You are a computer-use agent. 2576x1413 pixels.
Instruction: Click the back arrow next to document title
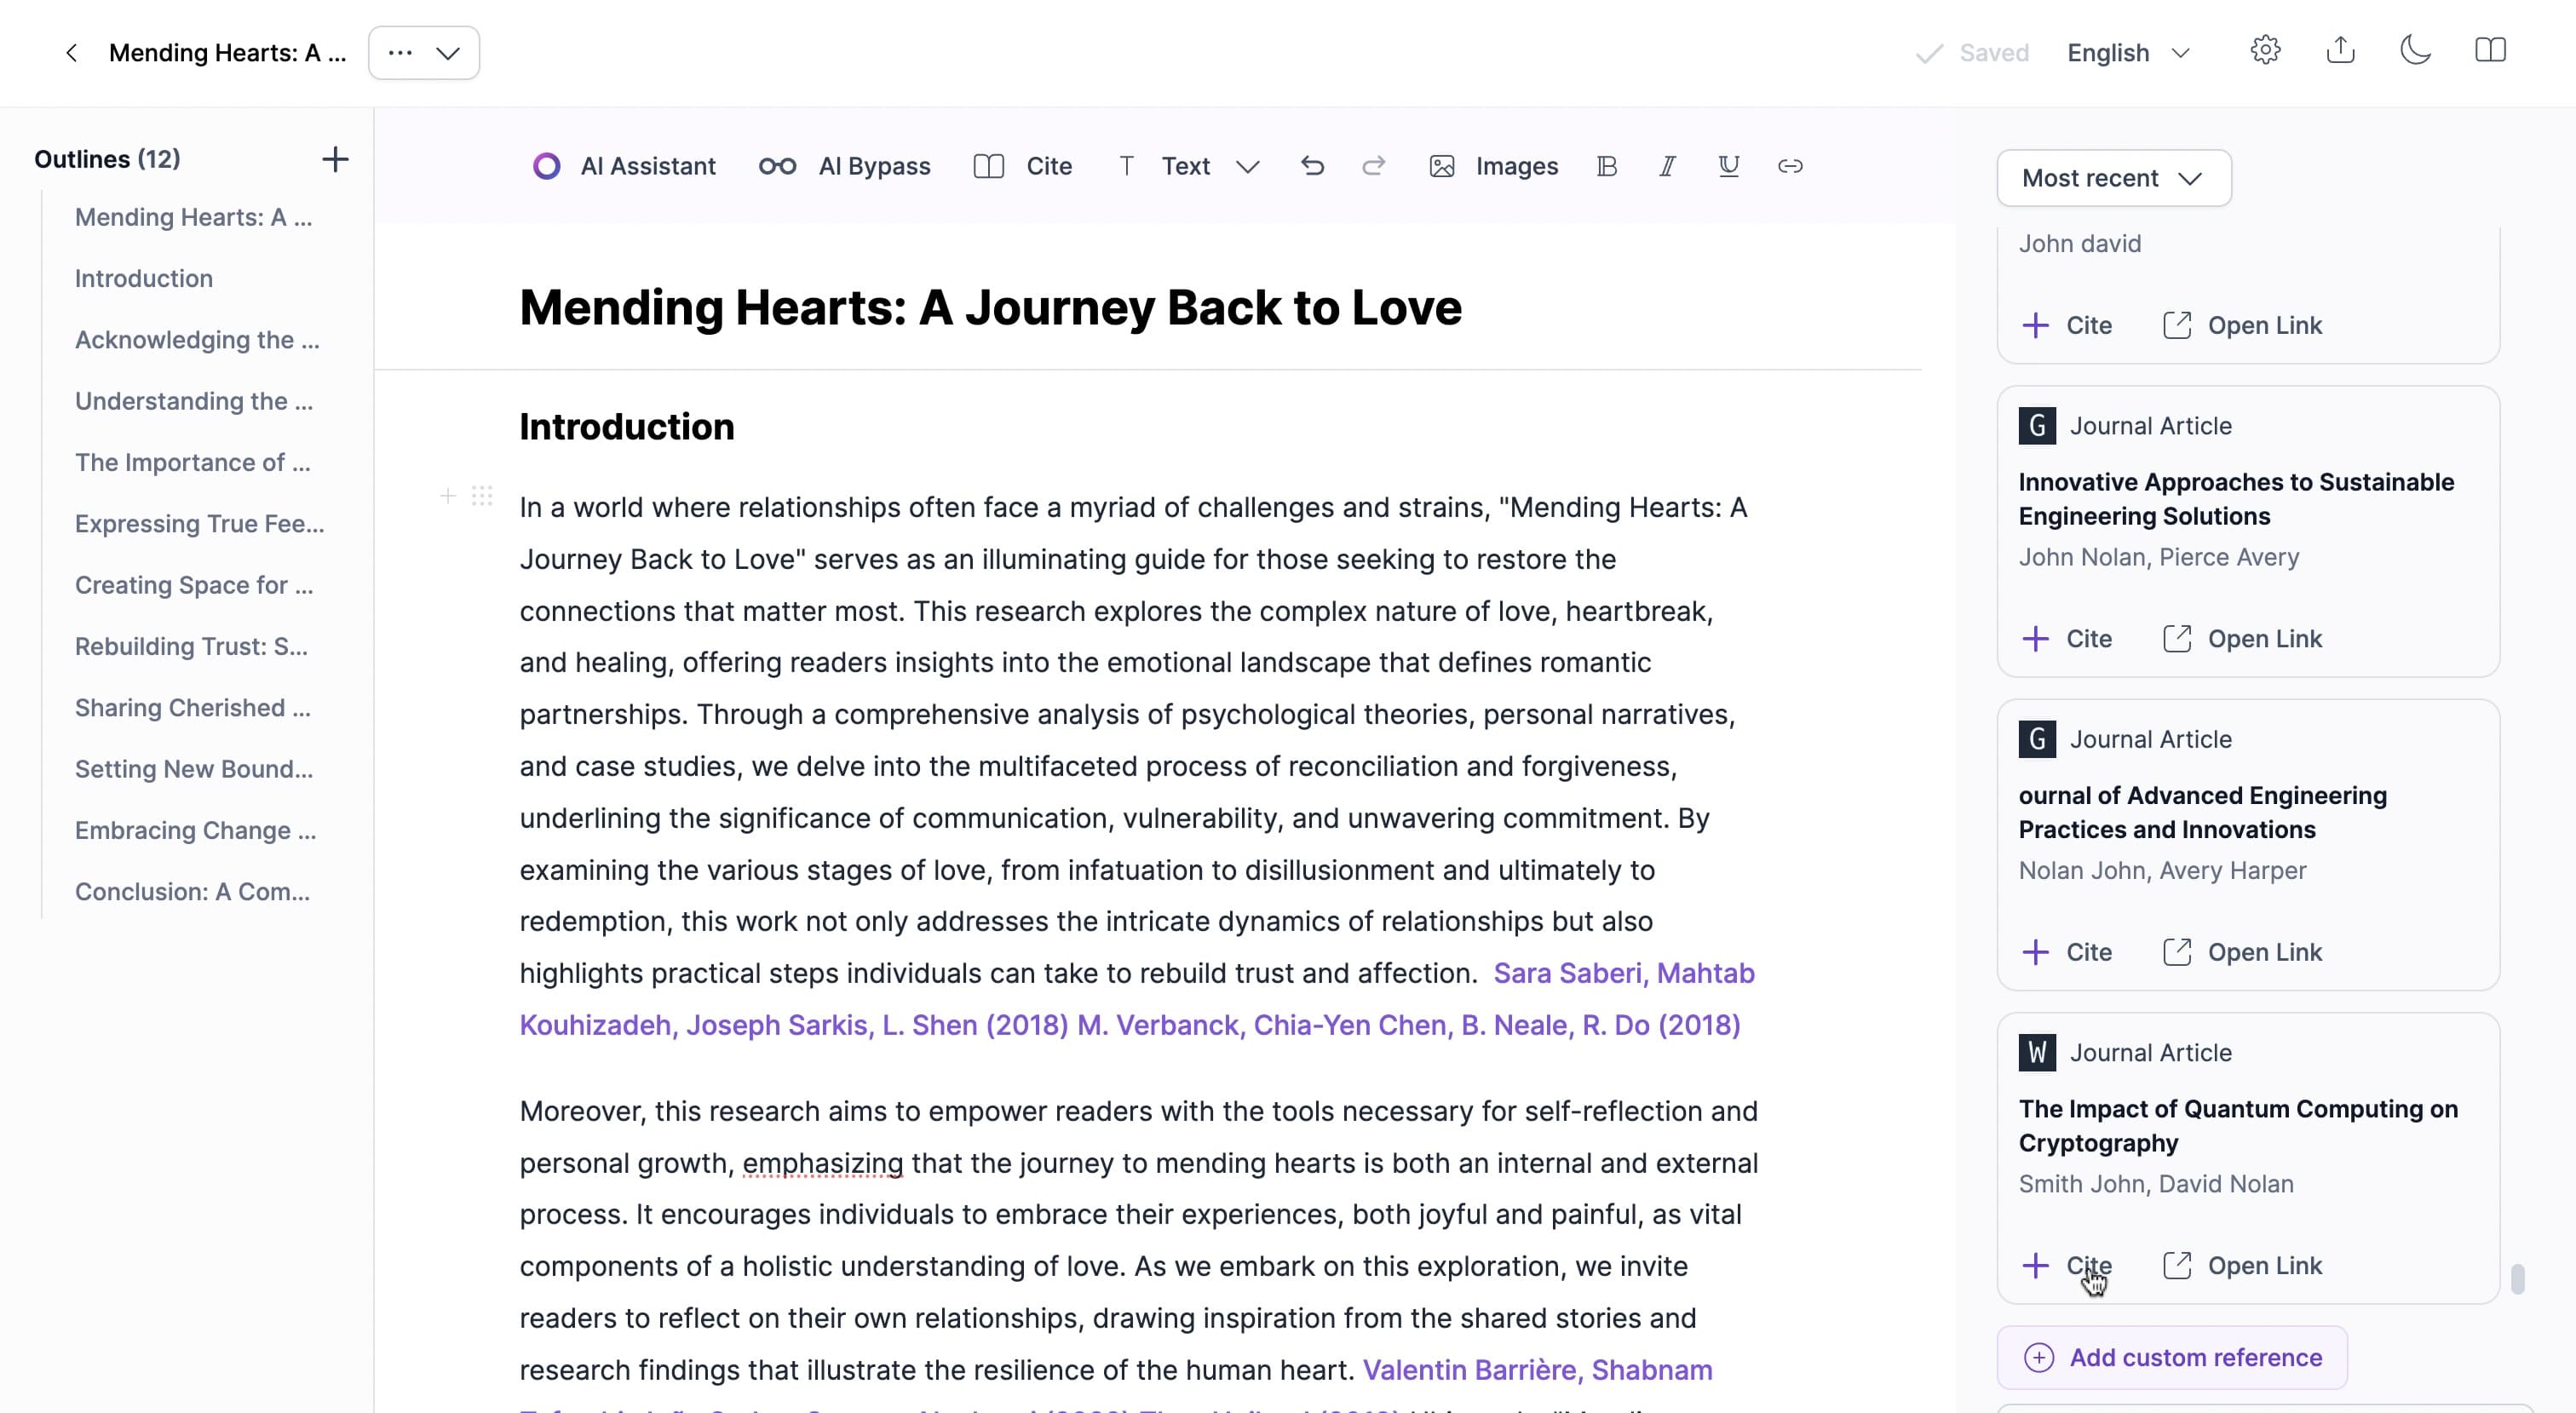(71, 53)
